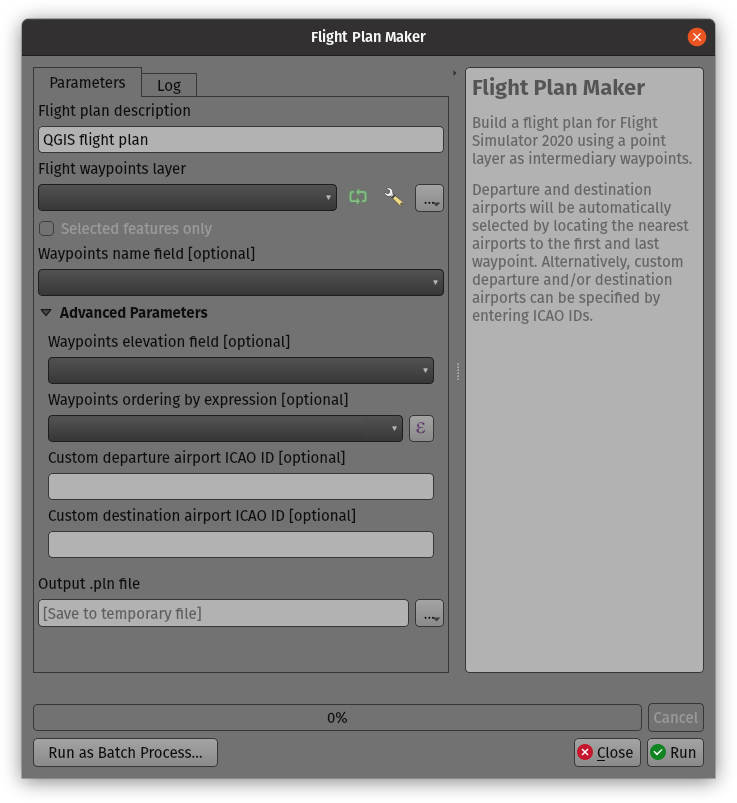Click Run as Batch Process button
The width and height of the screenshot is (737, 803).
[x=125, y=753]
